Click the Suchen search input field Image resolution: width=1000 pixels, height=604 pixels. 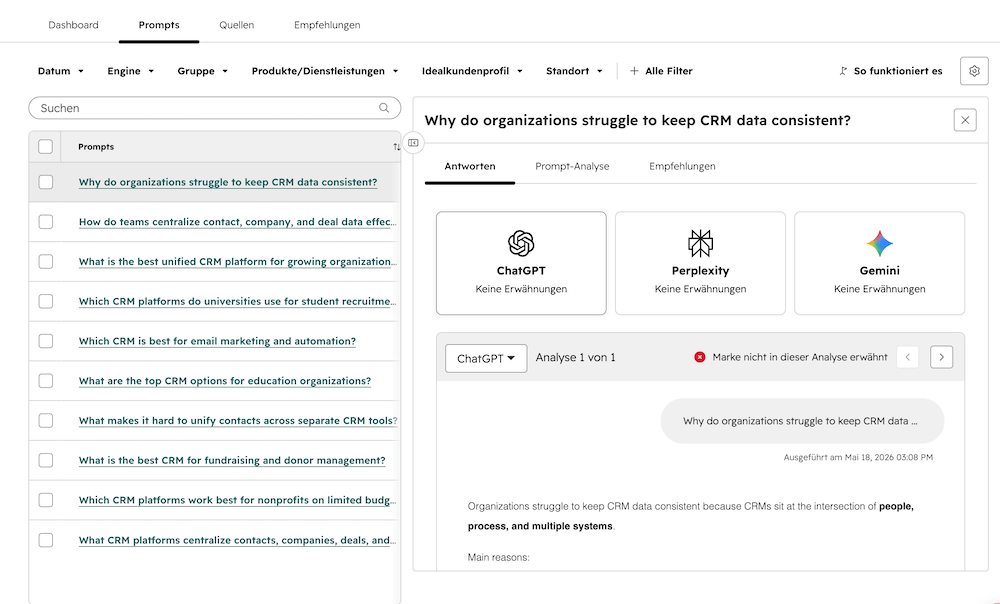[214, 108]
